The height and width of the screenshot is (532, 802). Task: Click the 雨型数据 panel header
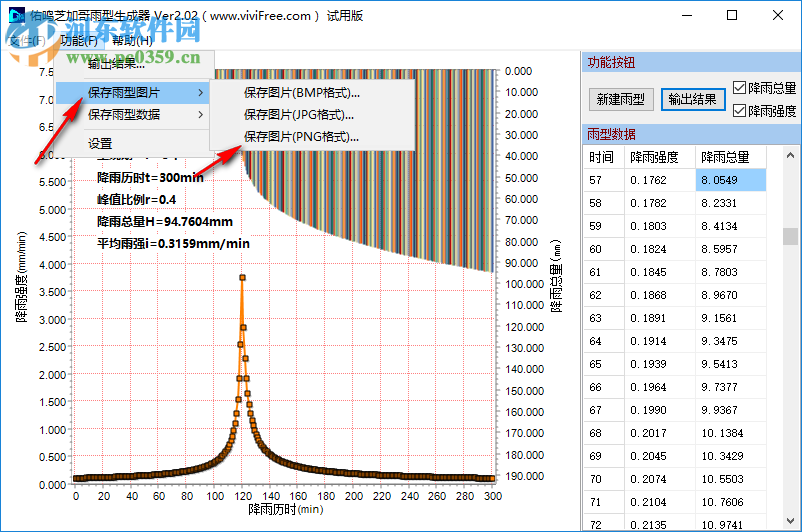tap(692, 135)
